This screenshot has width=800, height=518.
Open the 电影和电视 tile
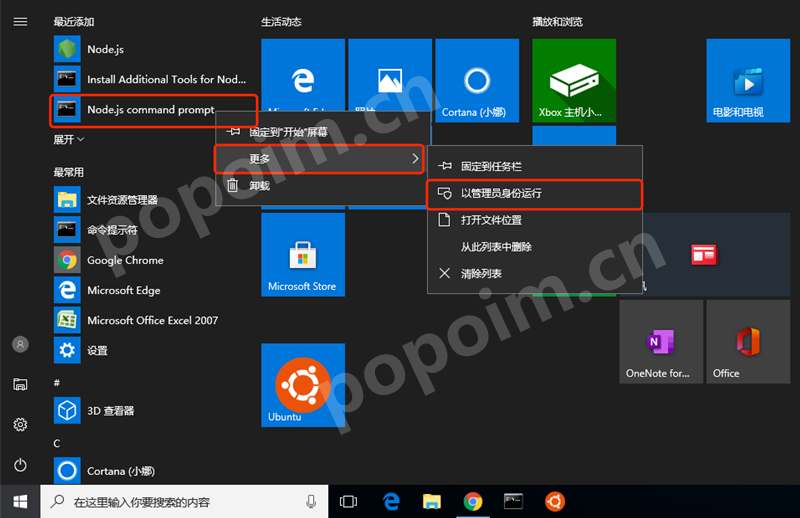[748, 81]
